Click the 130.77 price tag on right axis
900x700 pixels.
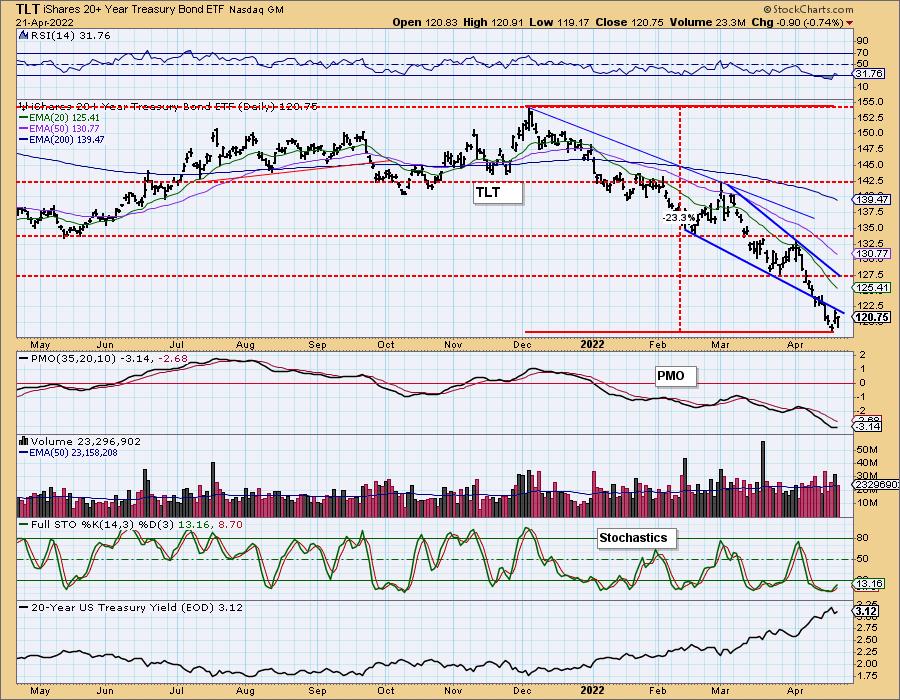pyautogui.click(x=872, y=254)
